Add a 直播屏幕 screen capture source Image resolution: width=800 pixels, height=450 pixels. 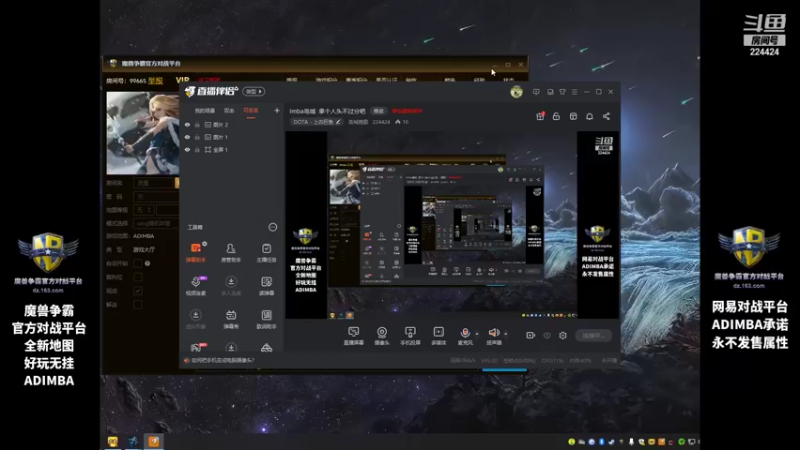[x=353, y=336]
